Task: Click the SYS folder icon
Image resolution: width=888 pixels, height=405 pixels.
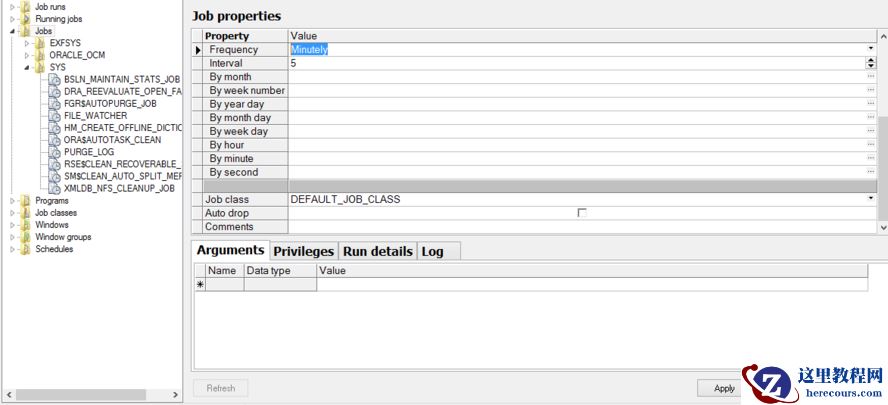Action: coord(40,67)
